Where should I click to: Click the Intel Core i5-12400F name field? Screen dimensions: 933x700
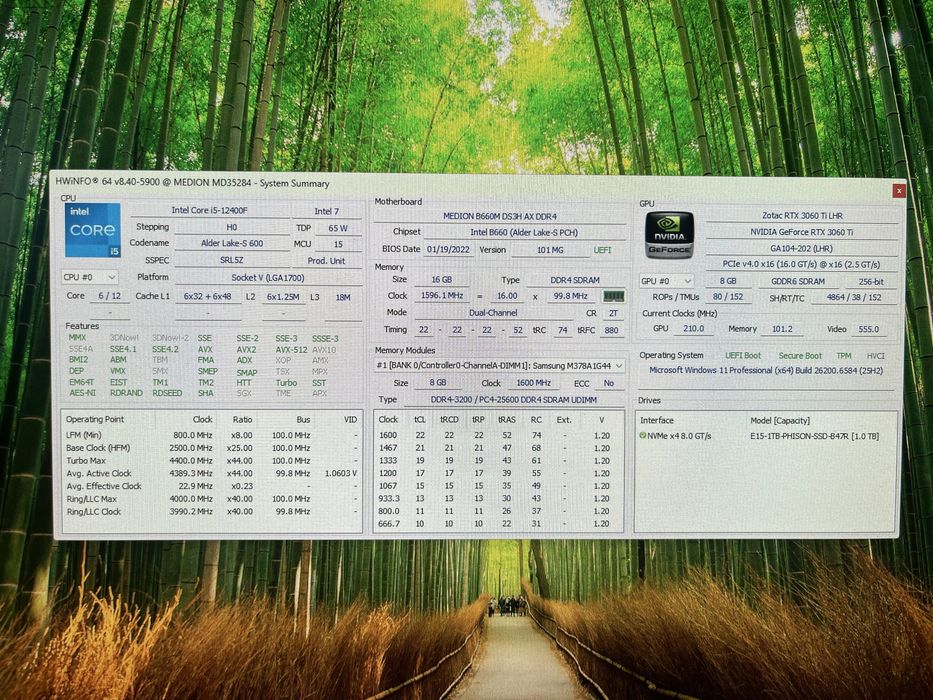[x=209, y=210]
